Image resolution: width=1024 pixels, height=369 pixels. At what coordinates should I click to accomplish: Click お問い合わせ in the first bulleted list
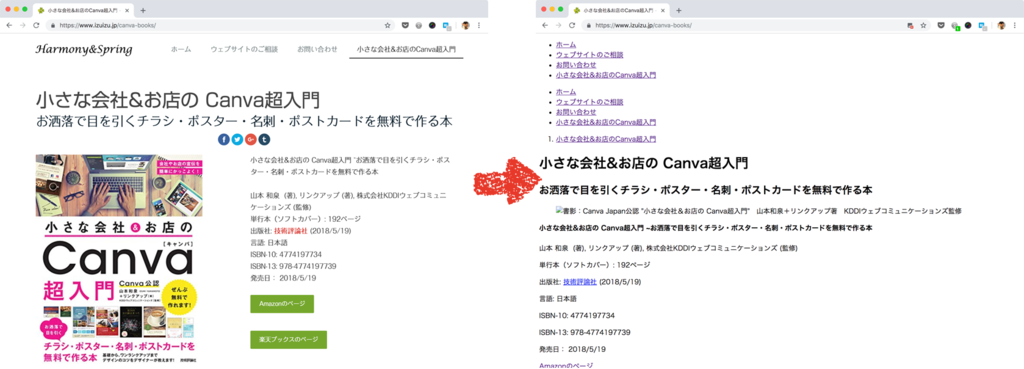576,65
